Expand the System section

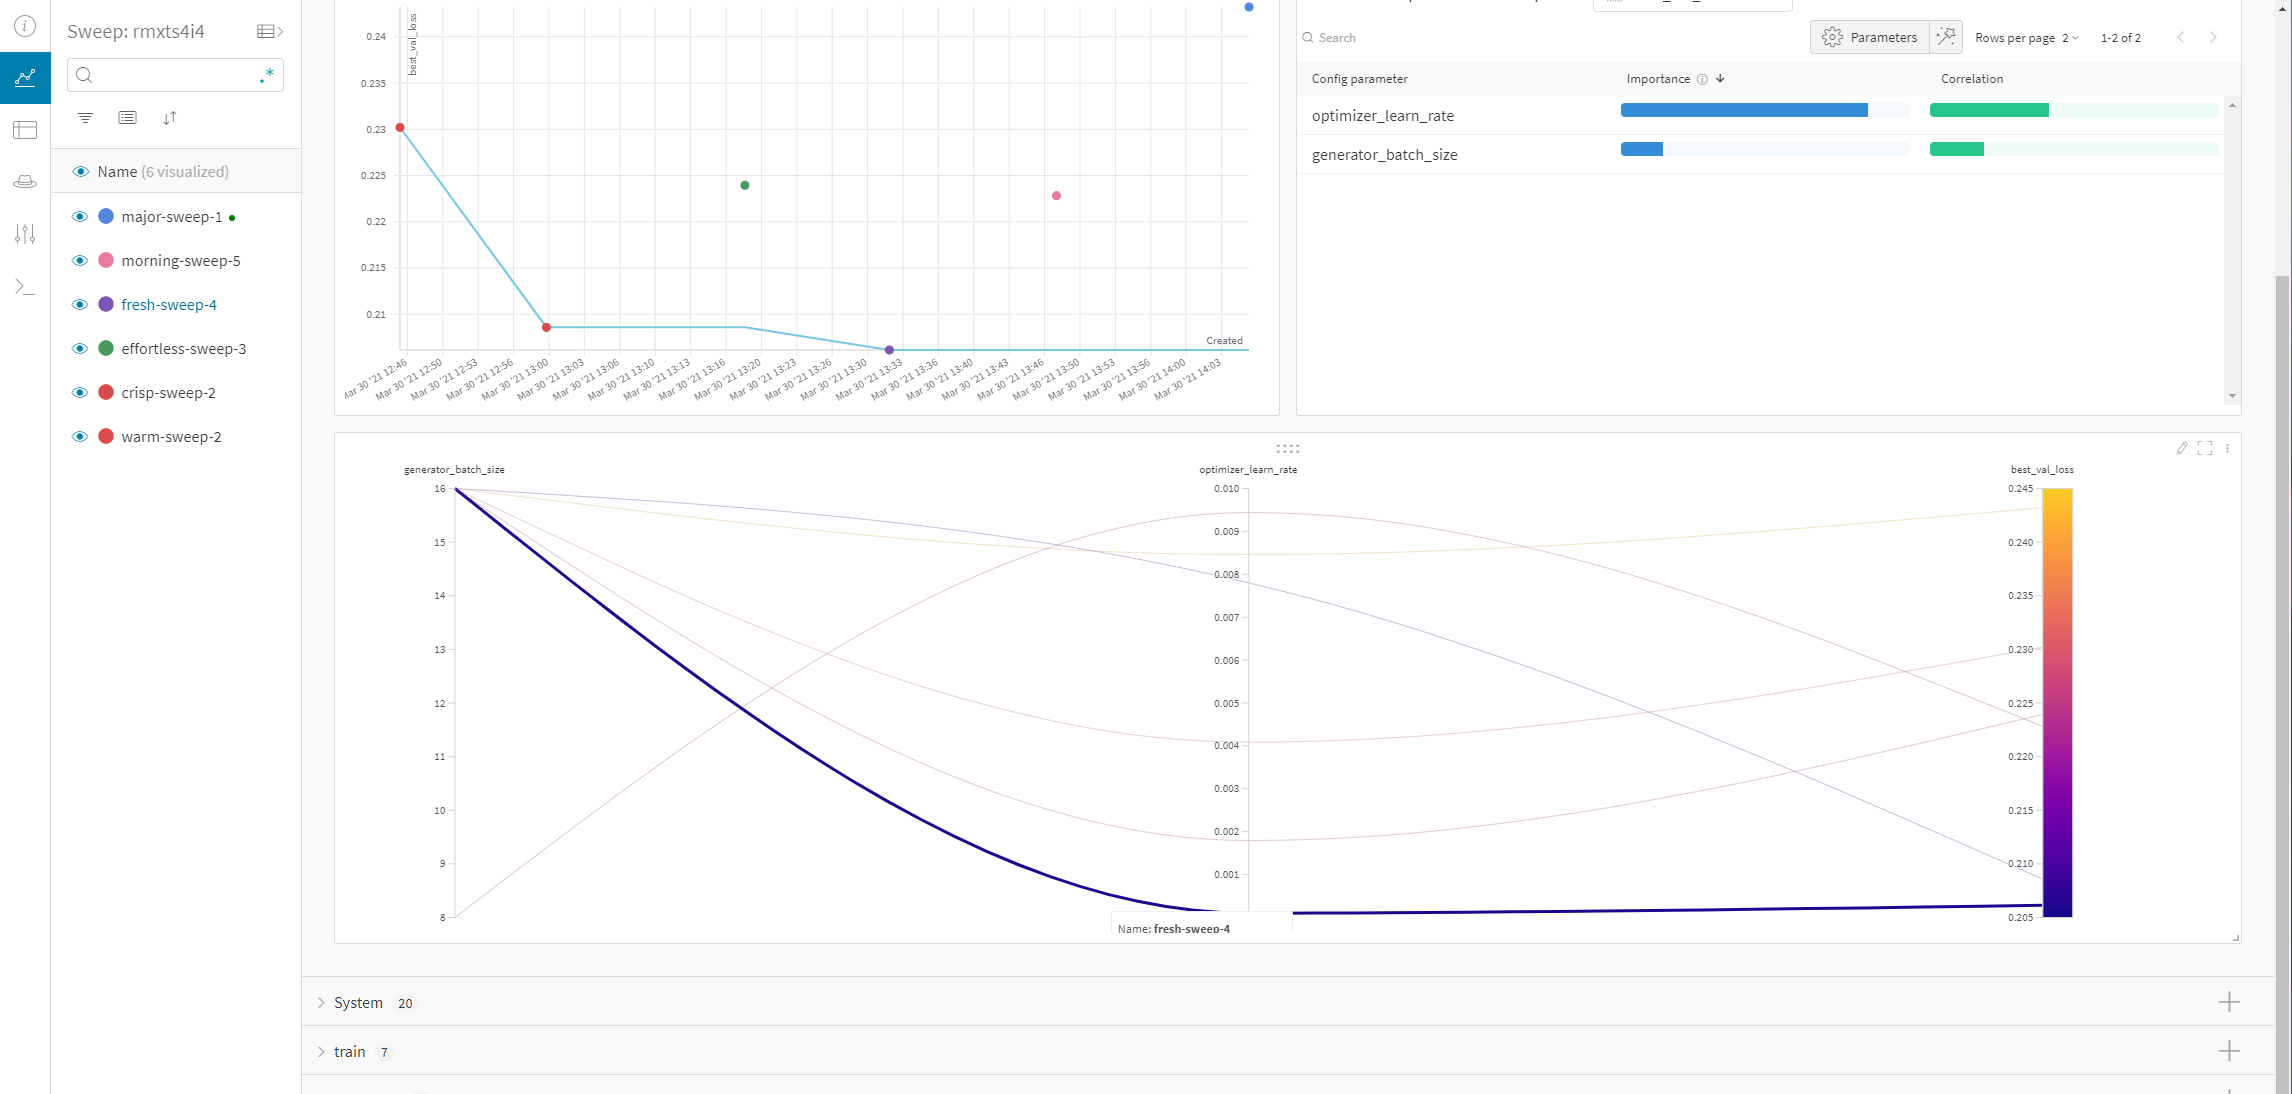click(321, 1002)
